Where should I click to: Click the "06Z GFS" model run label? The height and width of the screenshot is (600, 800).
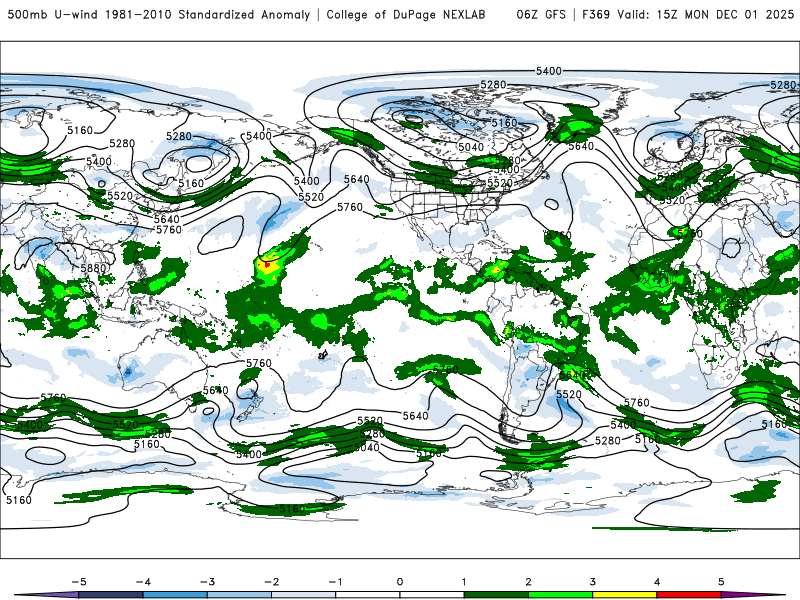[541, 14]
